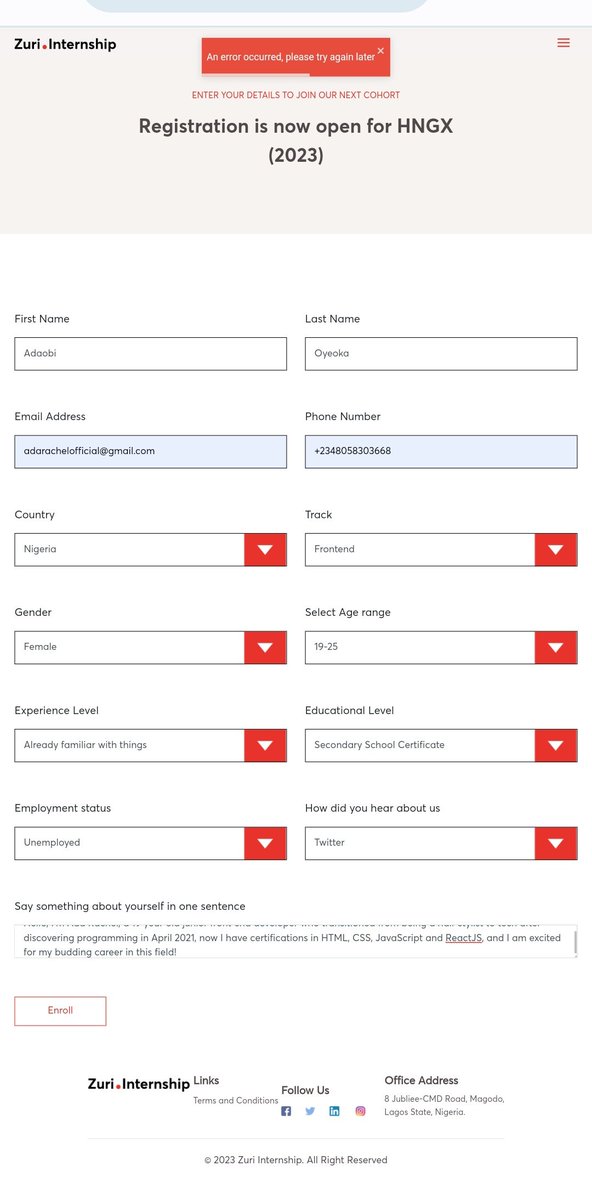Open the Instagram icon in footer
Screen dimensions: 592x1200
(361, 1111)
